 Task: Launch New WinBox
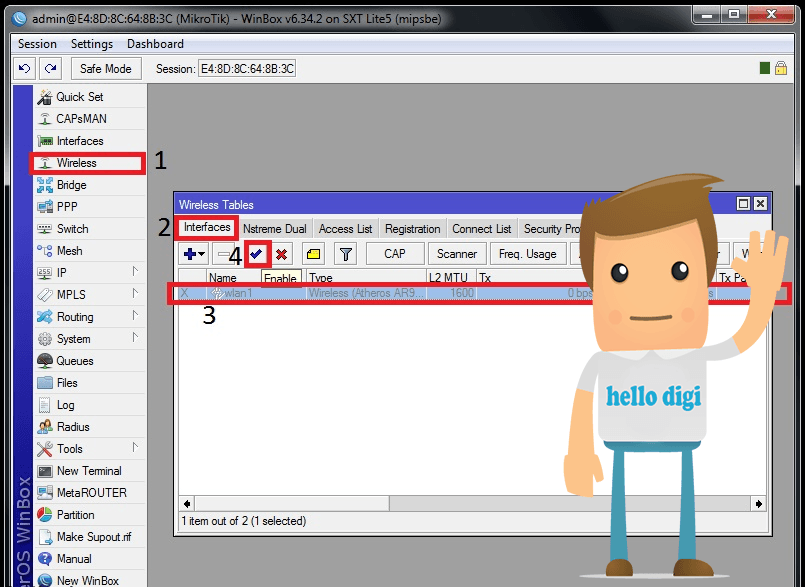click(90, 580)
